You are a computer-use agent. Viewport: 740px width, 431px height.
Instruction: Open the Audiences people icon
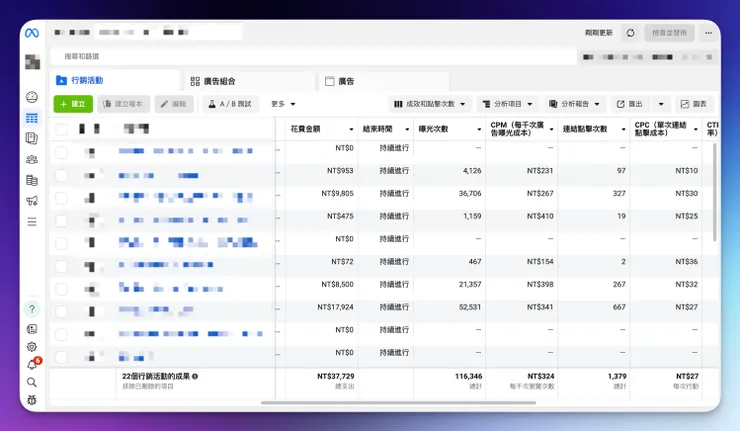tap(32, 159)
